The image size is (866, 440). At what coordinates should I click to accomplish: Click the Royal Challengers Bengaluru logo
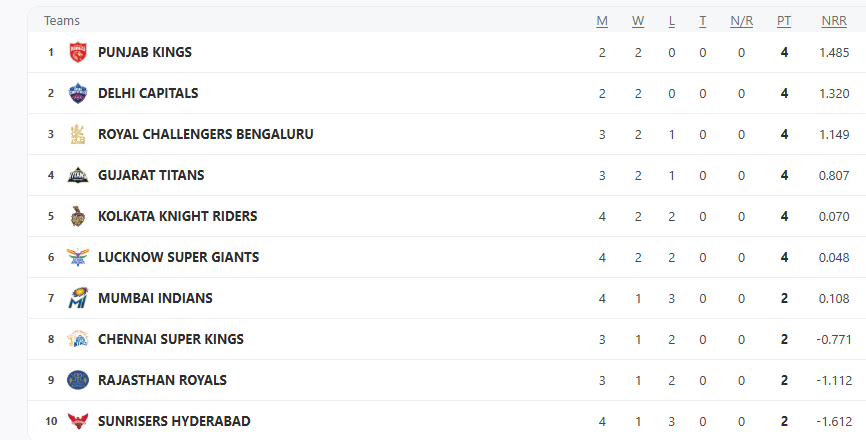78,134
